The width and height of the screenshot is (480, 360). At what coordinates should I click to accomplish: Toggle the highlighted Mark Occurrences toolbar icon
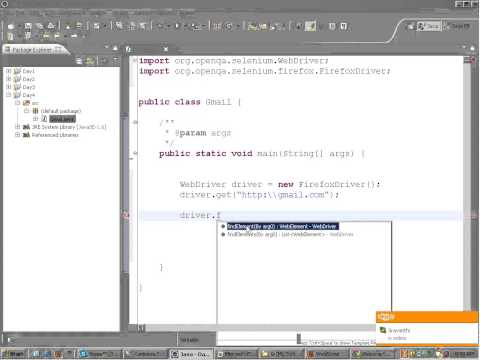(x=310, y=26)
